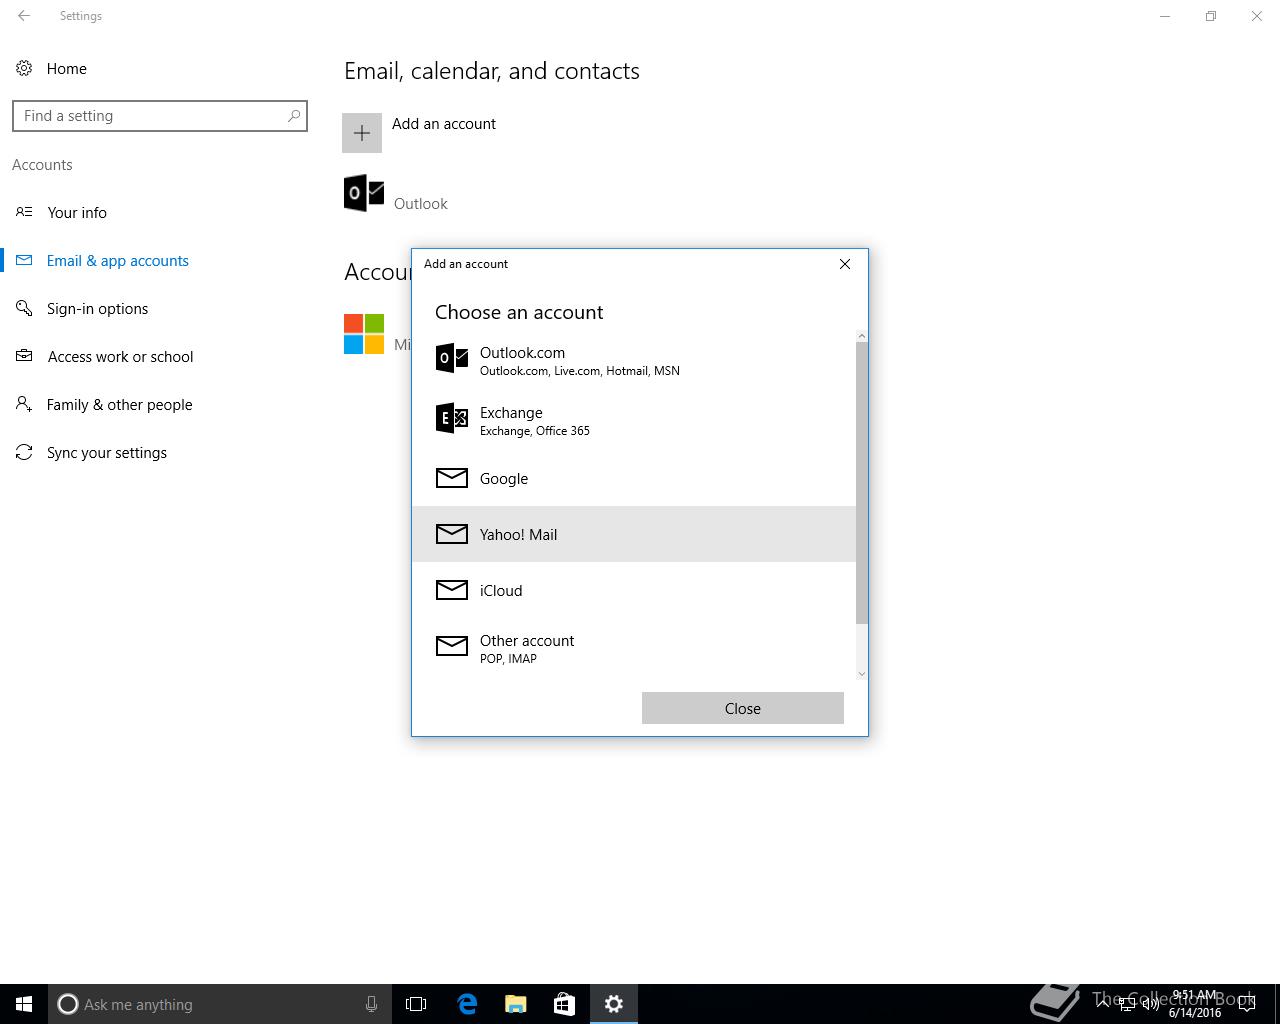
Task: Open the Store from the taskbar
Action: tap(564, 1004)
